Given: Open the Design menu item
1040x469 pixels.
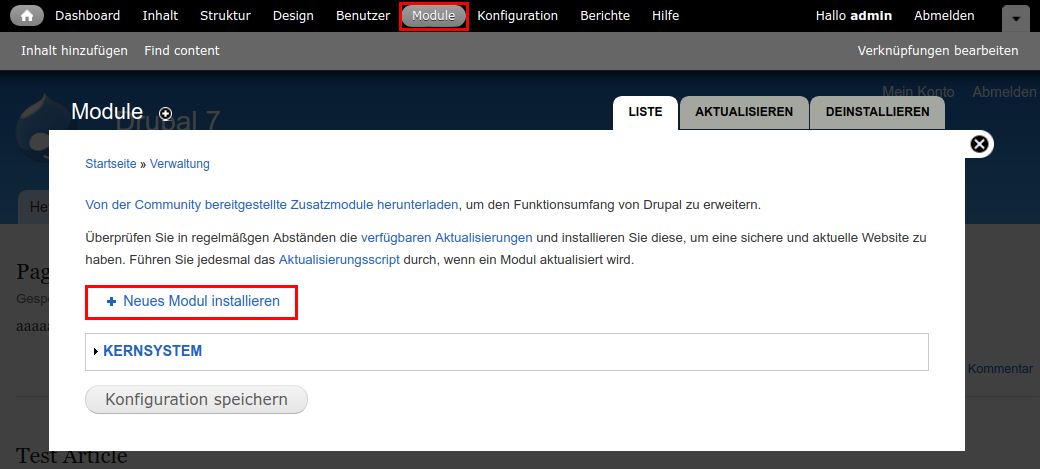Looking at the screenshot, I should 292,16.
